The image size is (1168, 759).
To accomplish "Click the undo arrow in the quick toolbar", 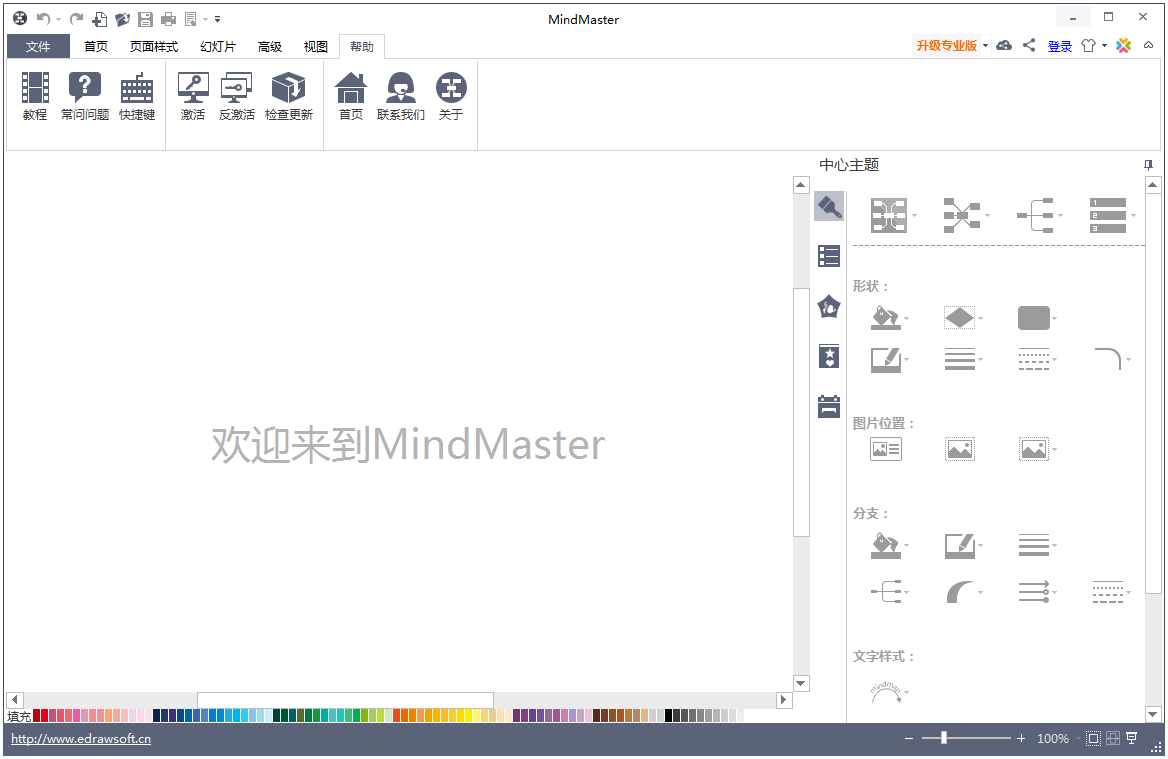I will pyautogui.click(x=44, y=19).
